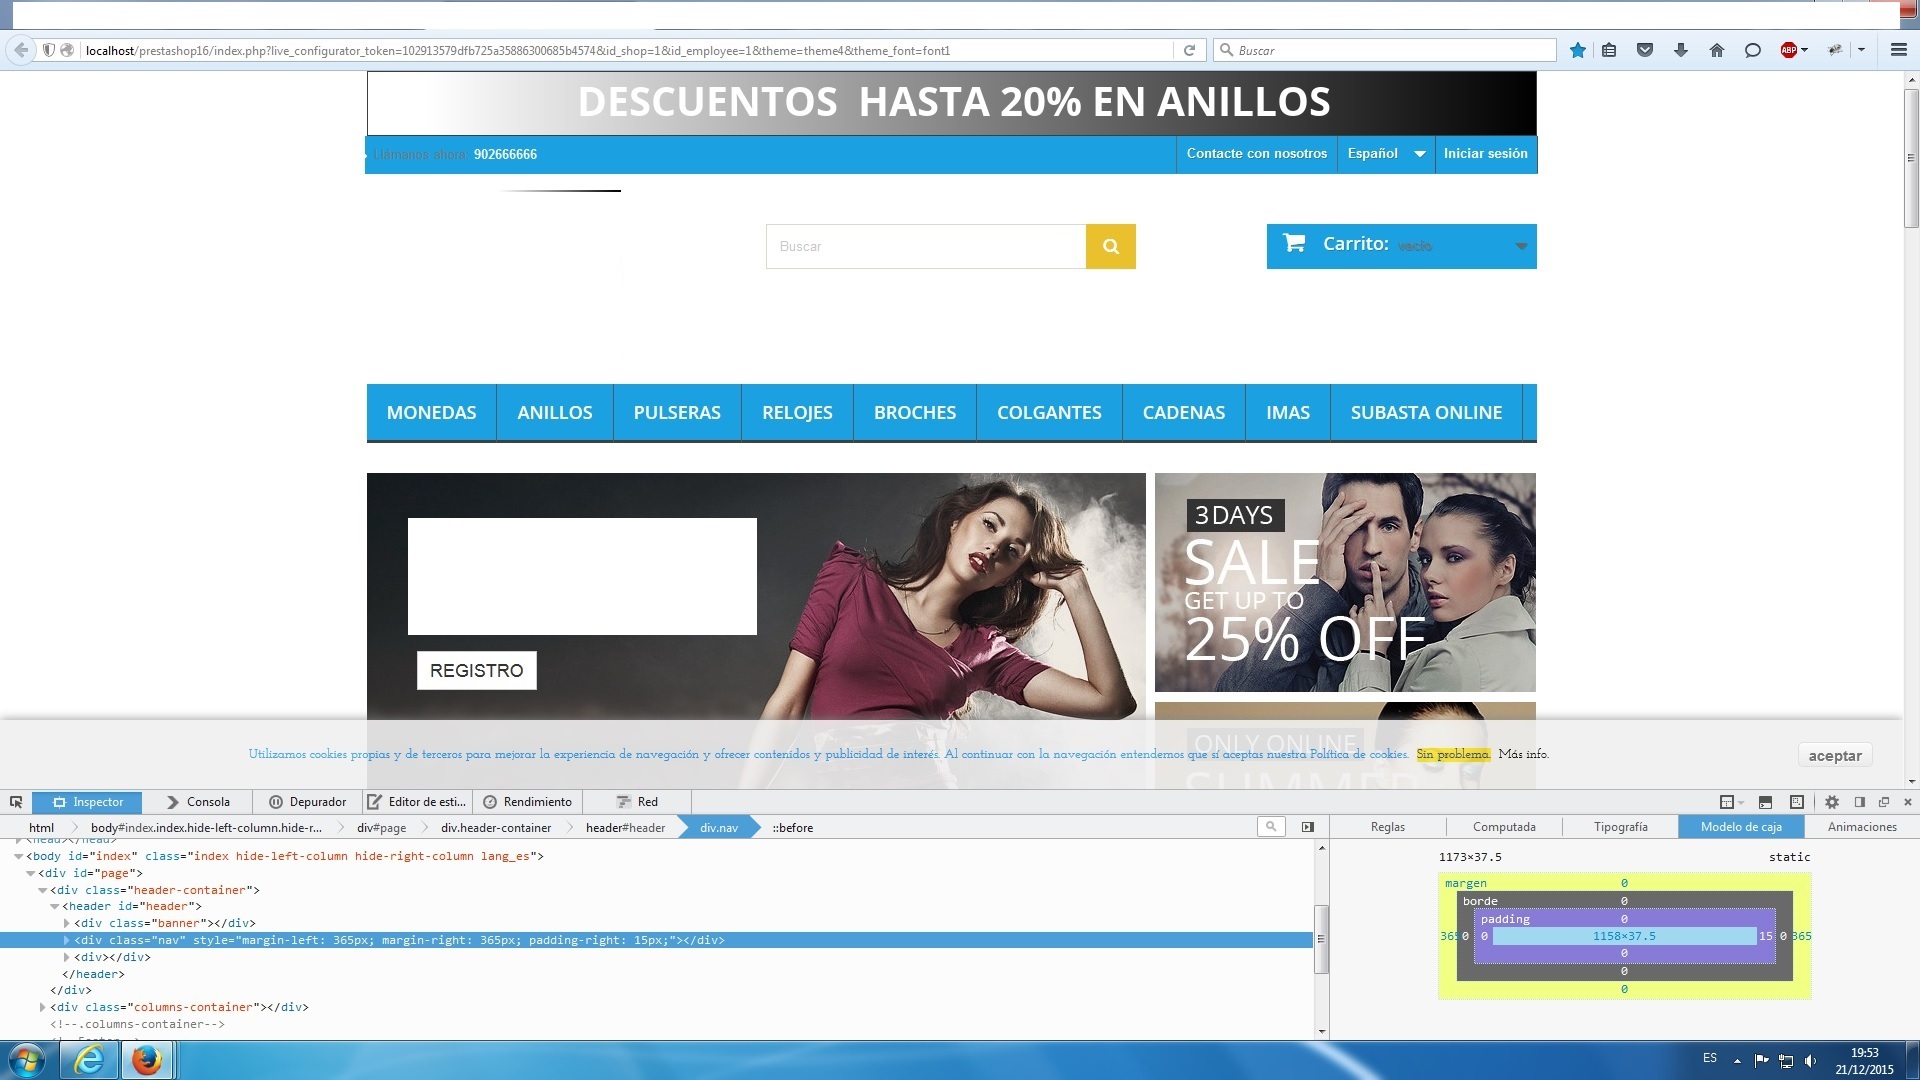Open Internet Explorer from taskbar

(89, 1060)
